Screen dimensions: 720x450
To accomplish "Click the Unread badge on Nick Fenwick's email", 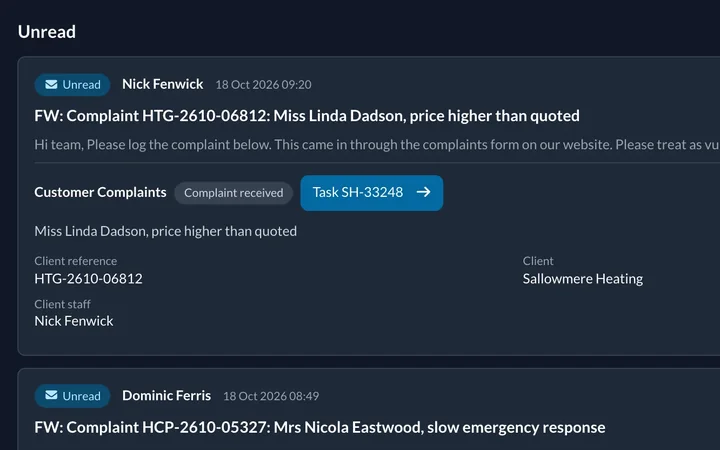I will (72, 85).
